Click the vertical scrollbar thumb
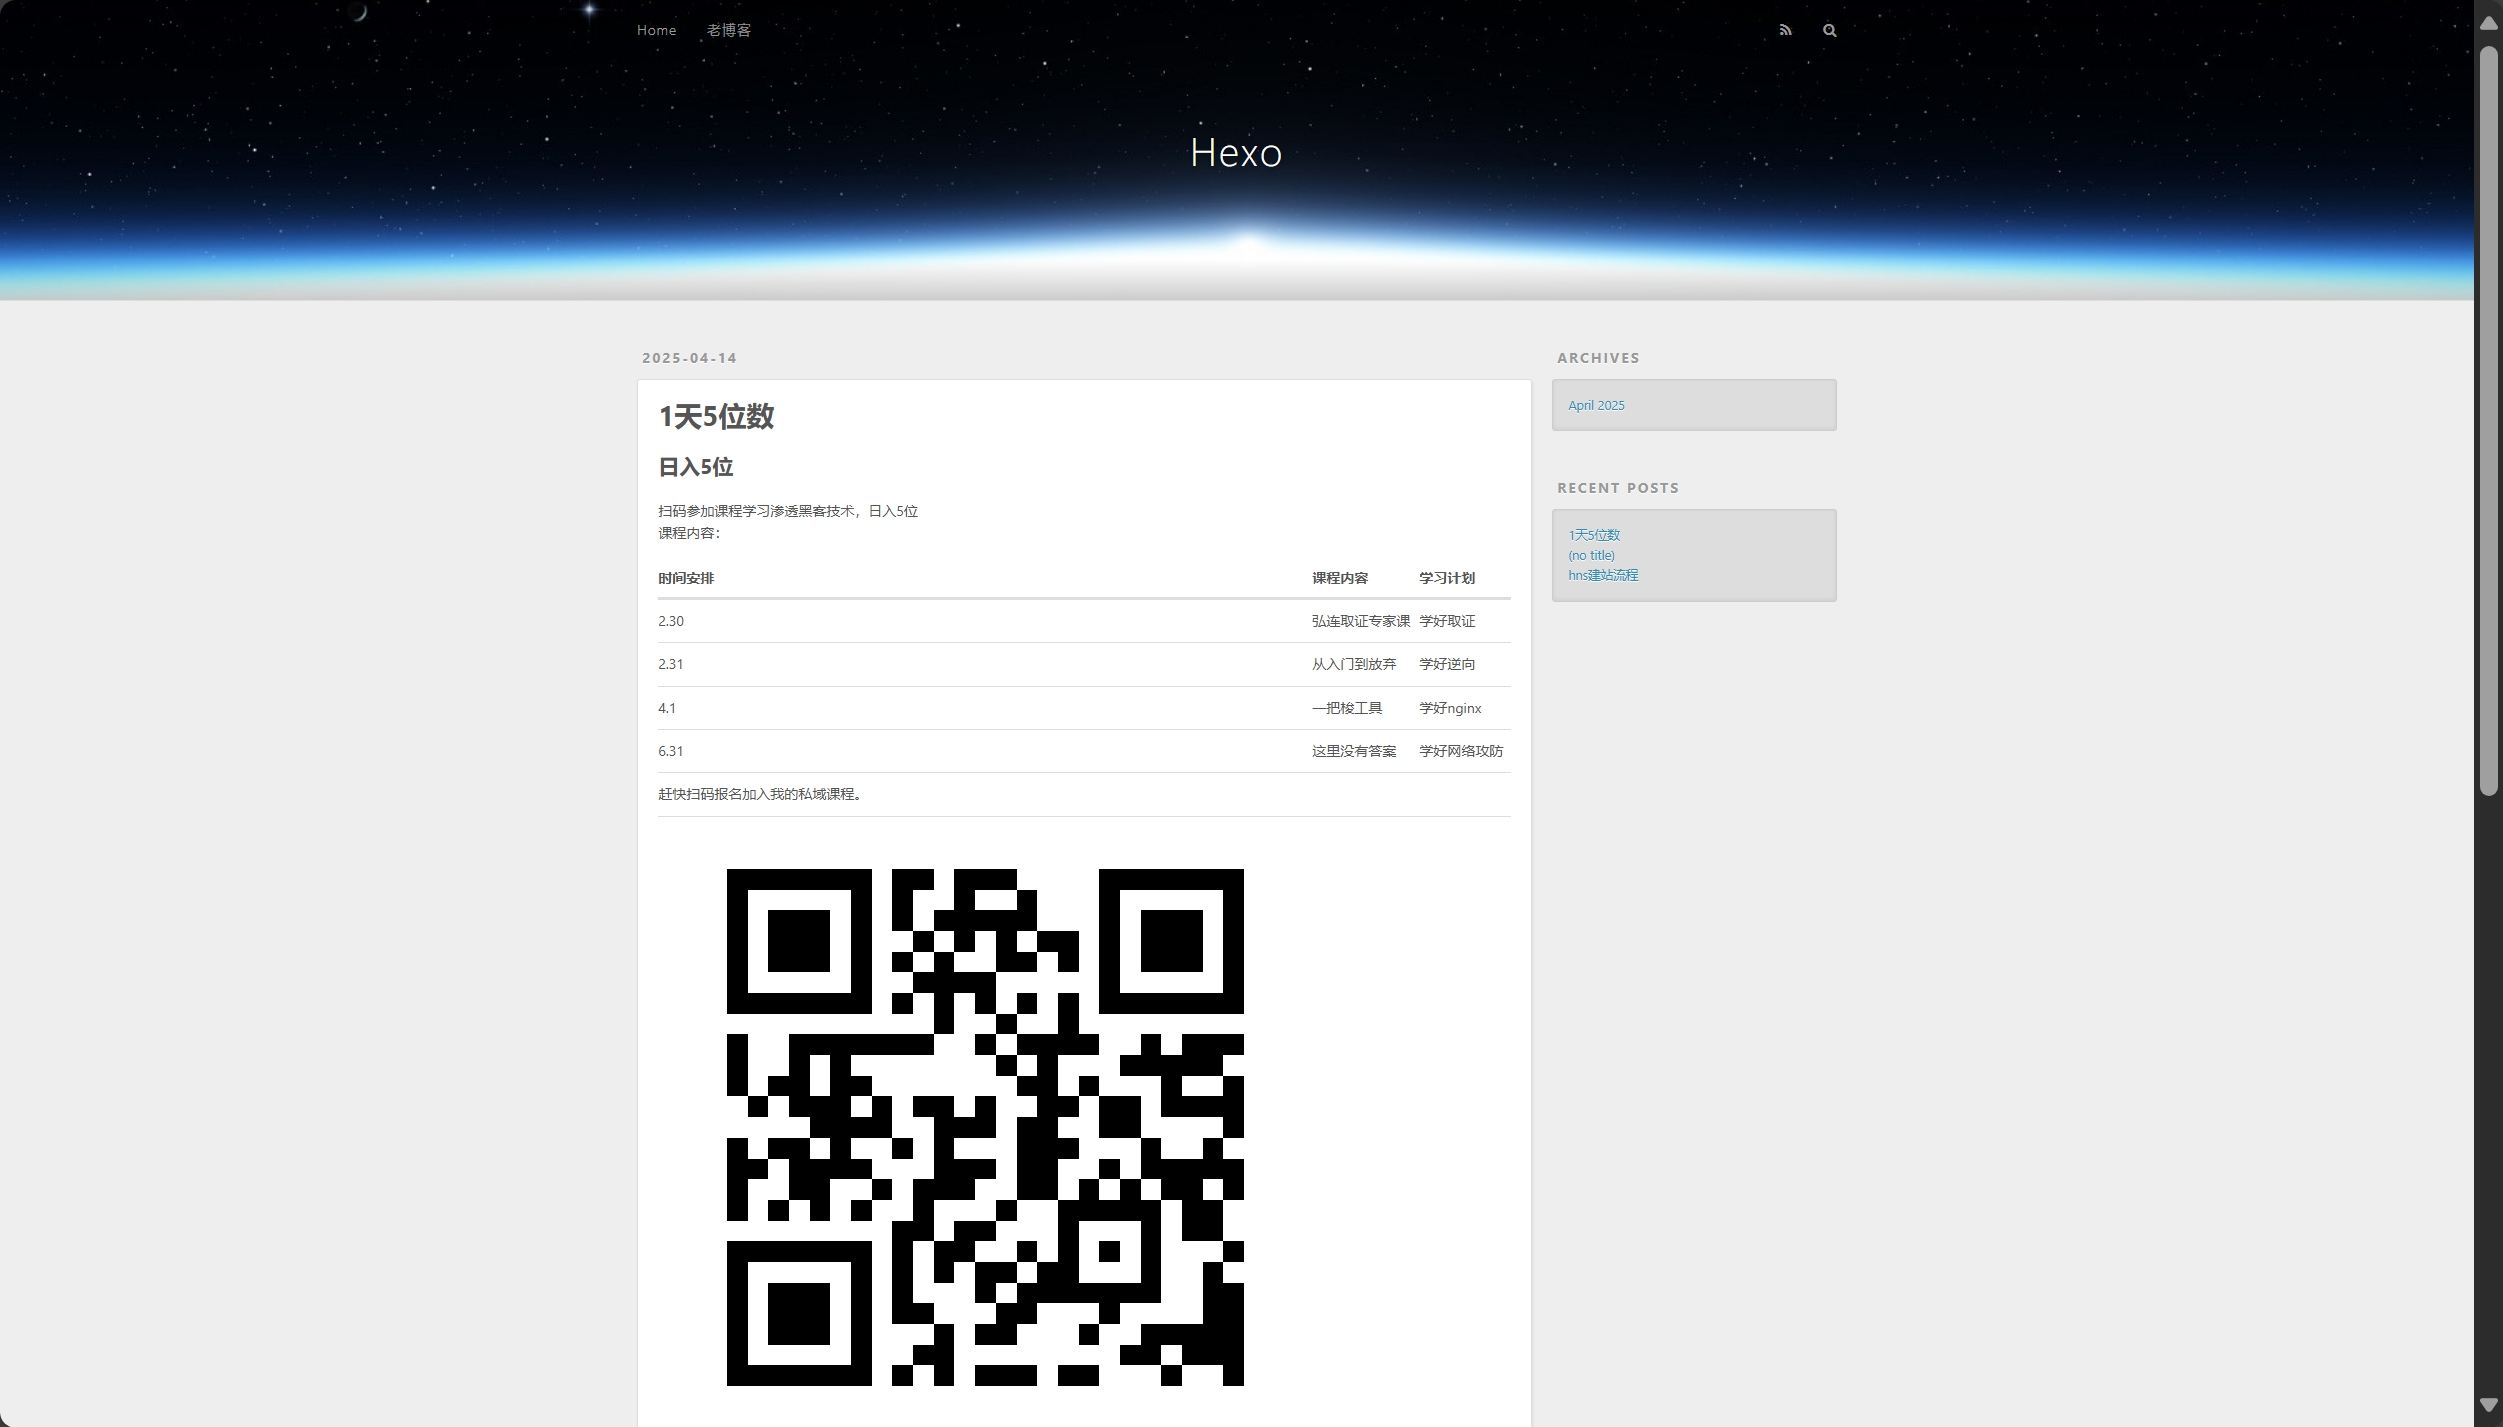The width and height of the screenshot is (2503, 1427). tap(2488, 420)
